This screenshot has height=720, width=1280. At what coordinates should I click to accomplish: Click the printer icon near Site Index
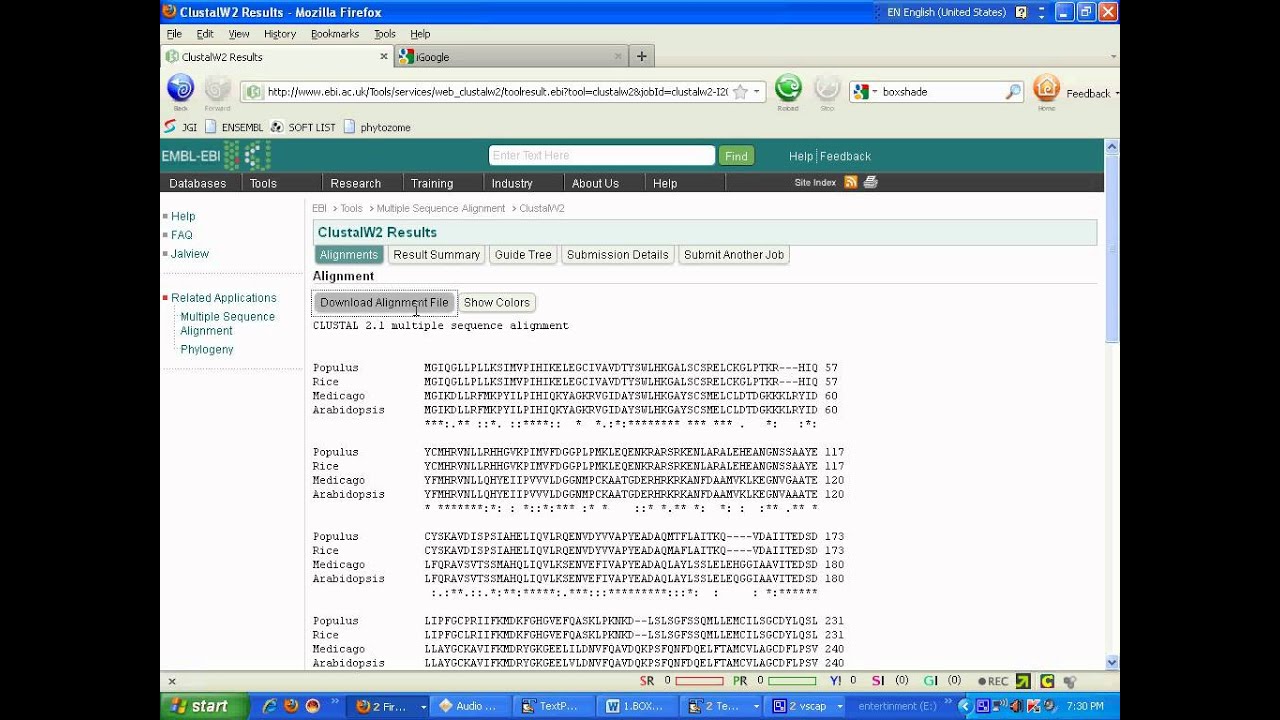click(871, 182)
